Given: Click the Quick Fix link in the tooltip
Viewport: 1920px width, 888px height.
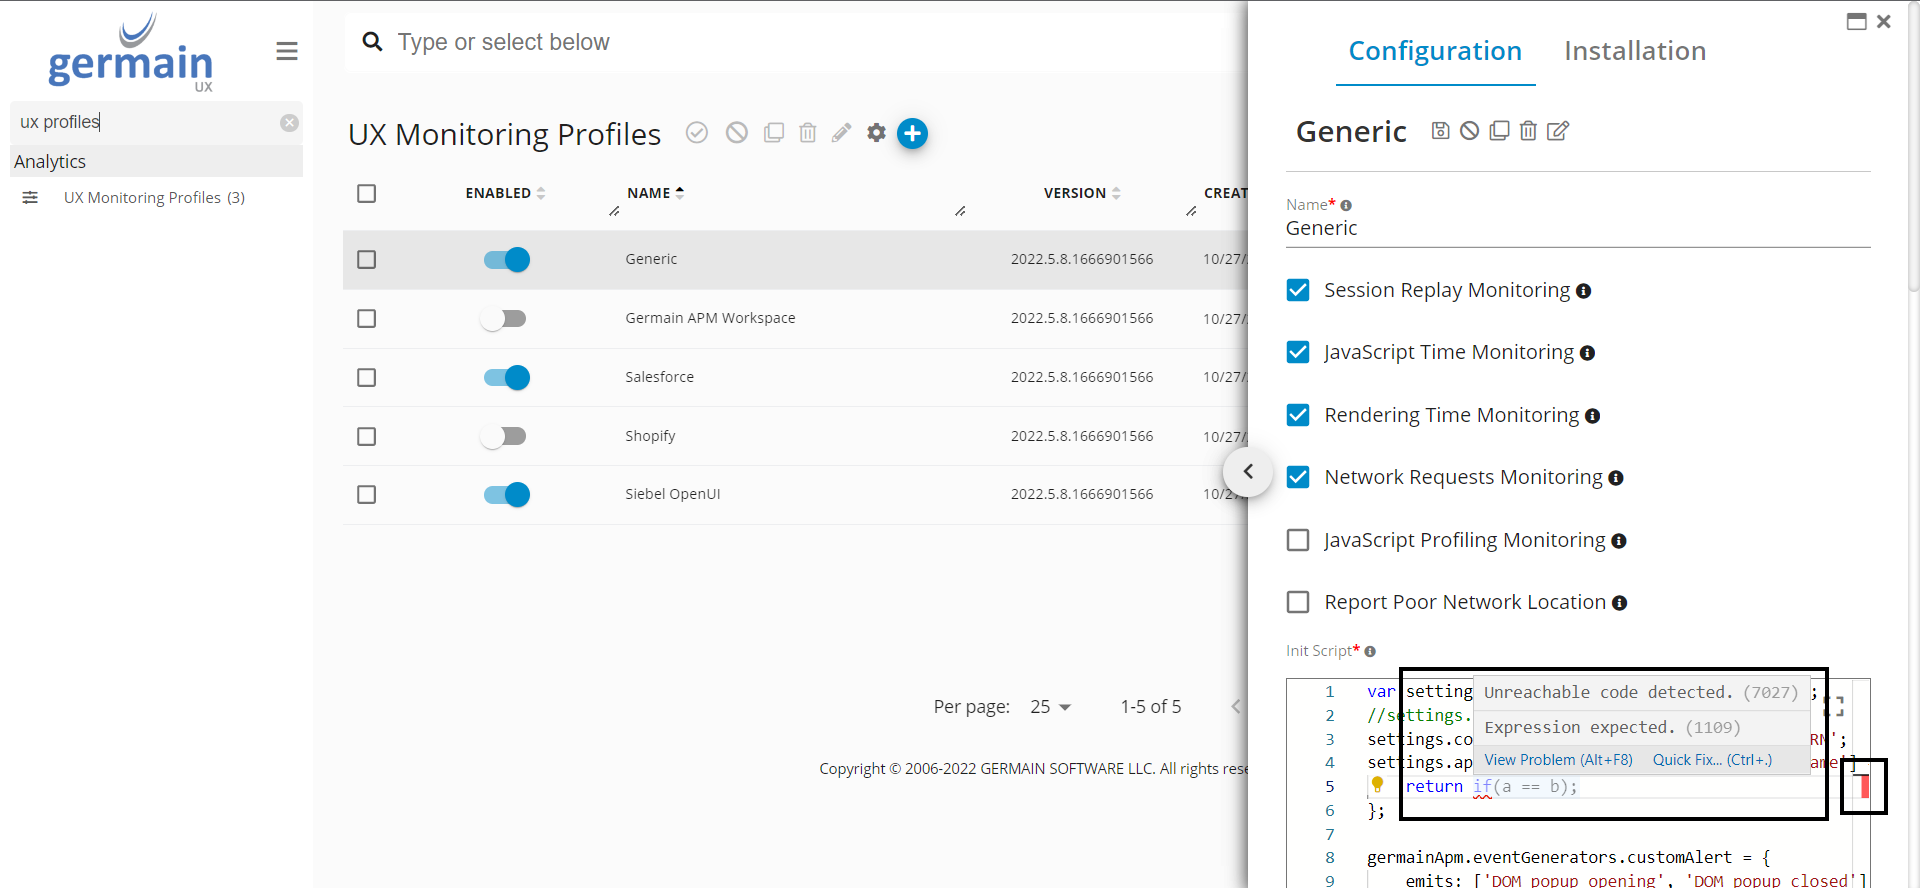Looking at the screenshot, I should coord(1711,760).
